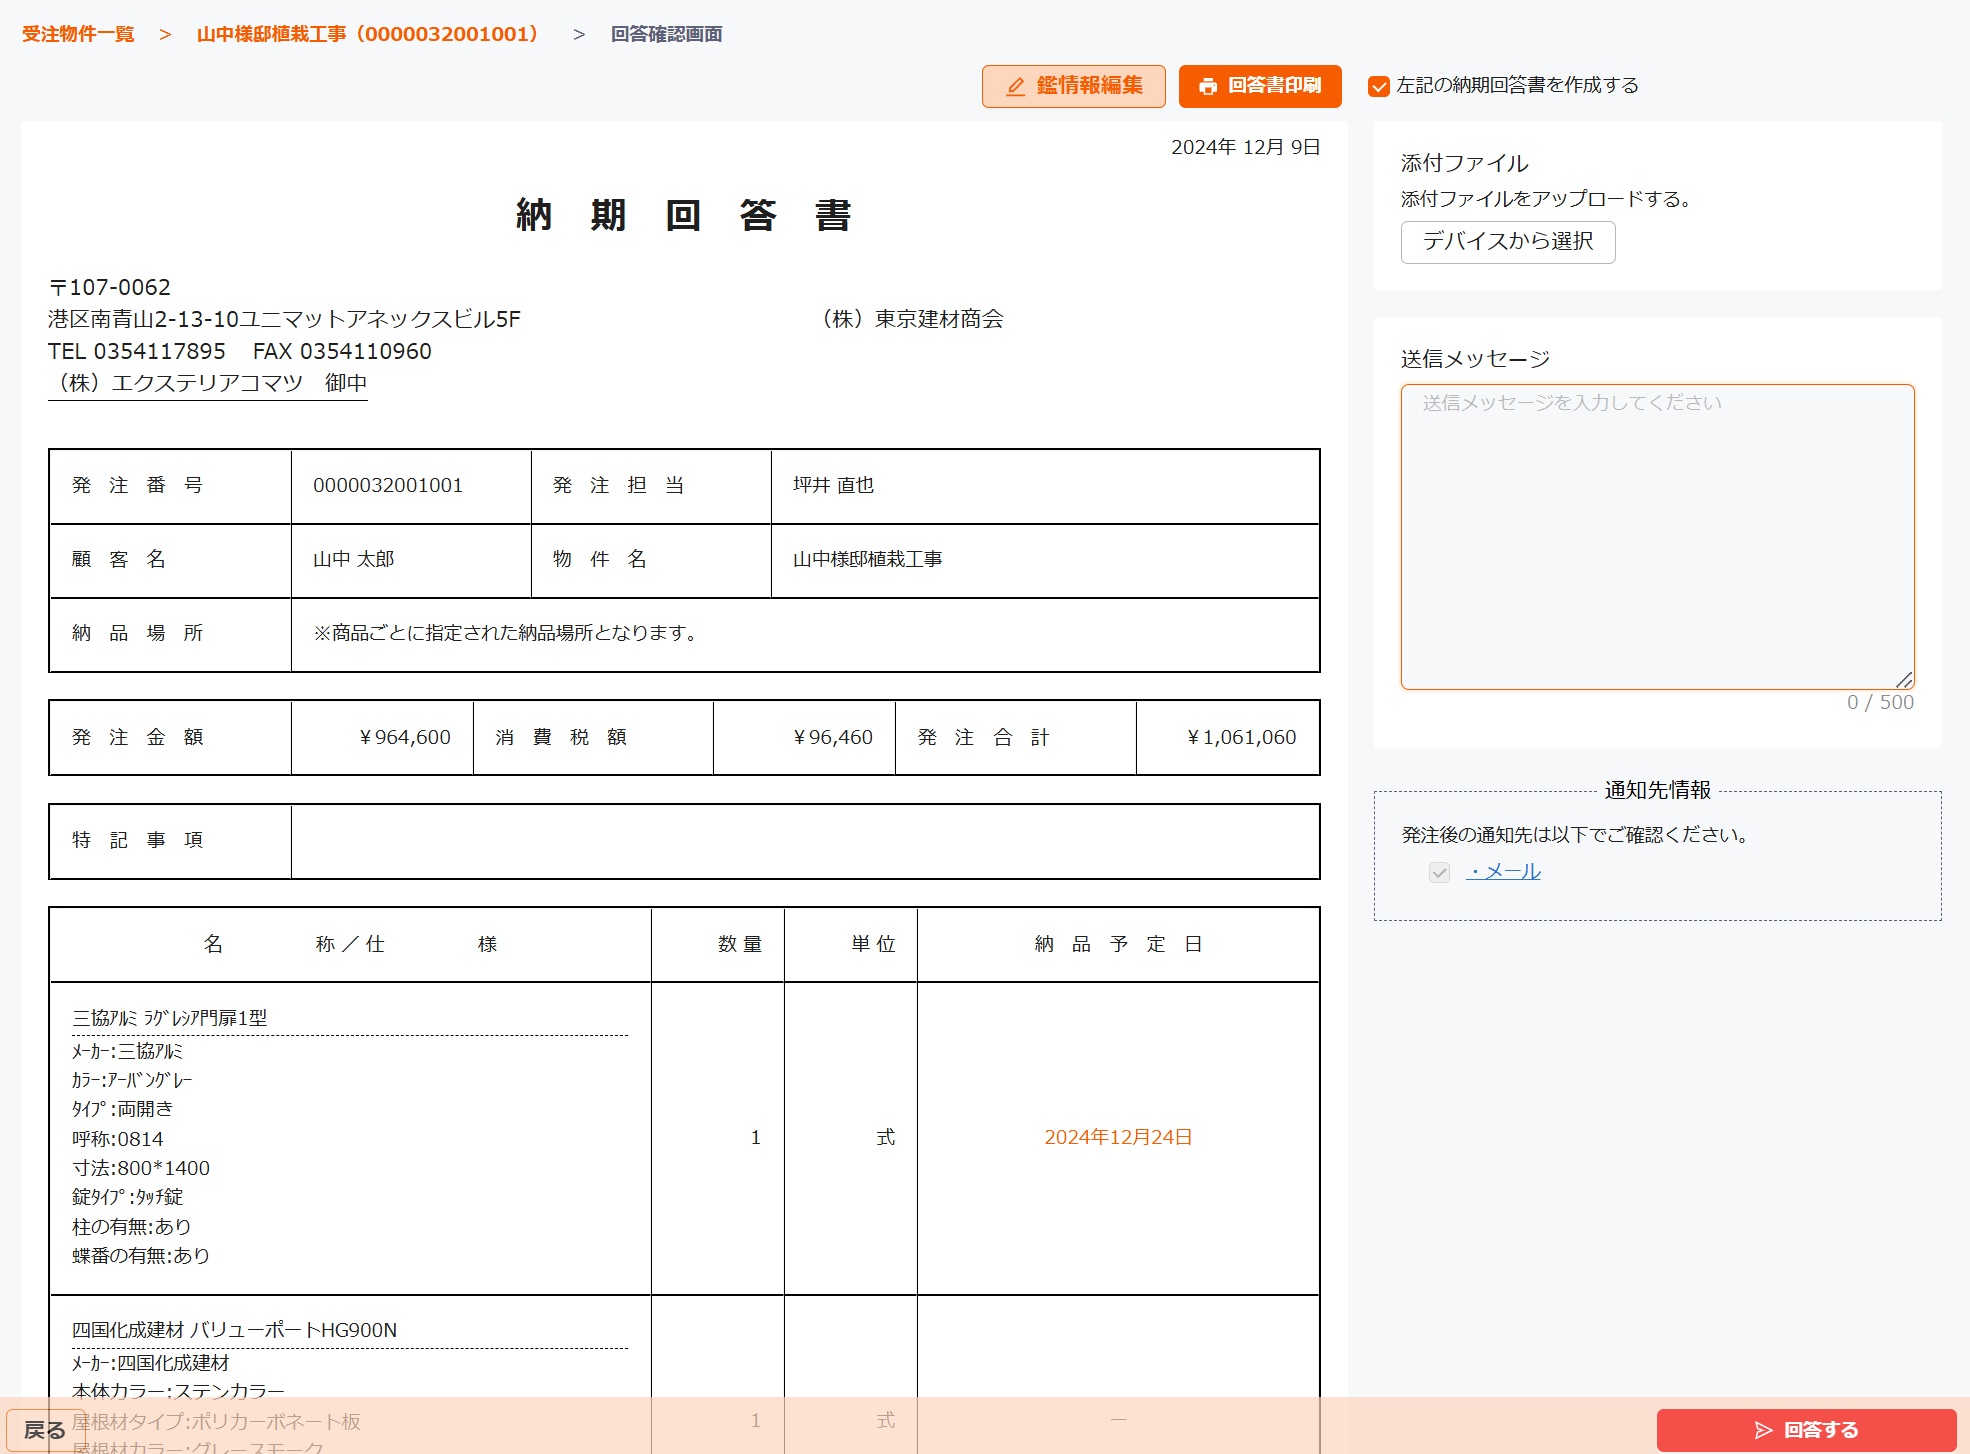Click postal code 〒107-0062
The width and height of the screenshot is (1970, 1454).
click(x=110, y=288)
